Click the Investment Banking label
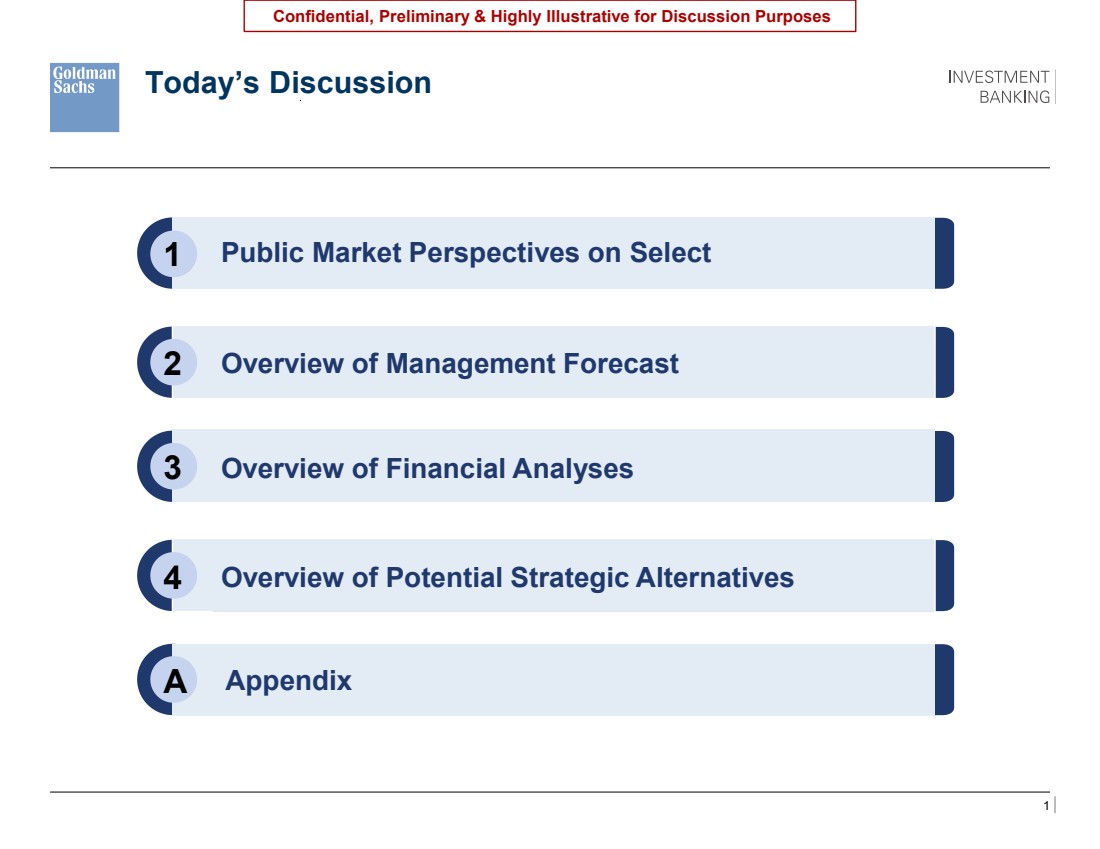 click(x=998, y=87)
